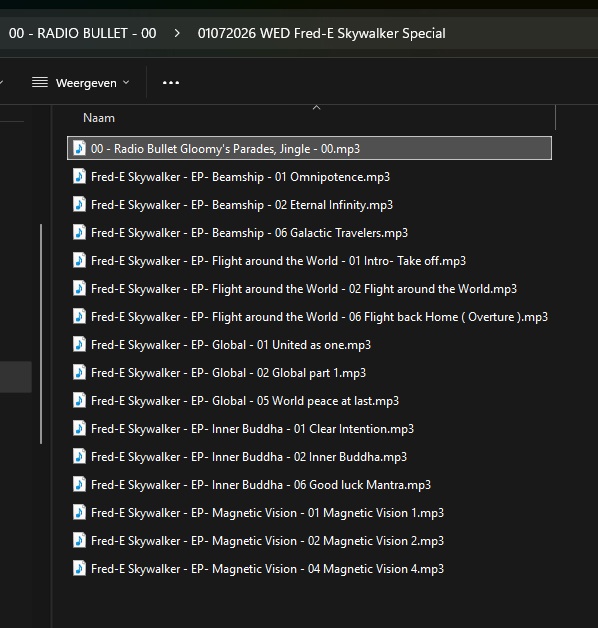Screen dimensions: 598x628
Task: Click mp3 icon of 01 Magnetic Vision 1
Action: [x=79, y=513]
